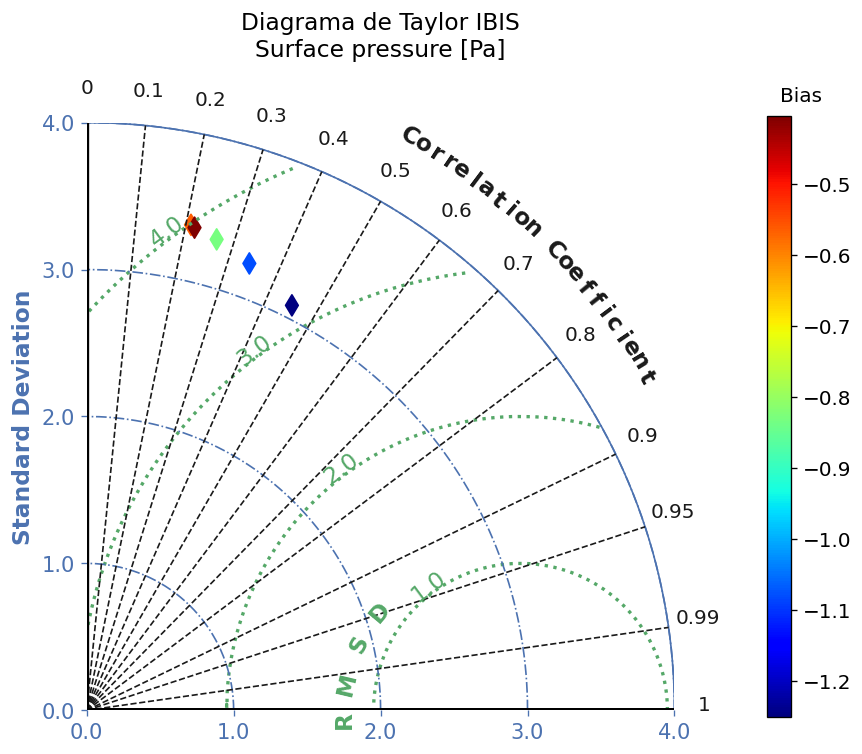Click the 2.0 tick on the horizontal axis
862x754 pixels.
[x=380, y=731]
